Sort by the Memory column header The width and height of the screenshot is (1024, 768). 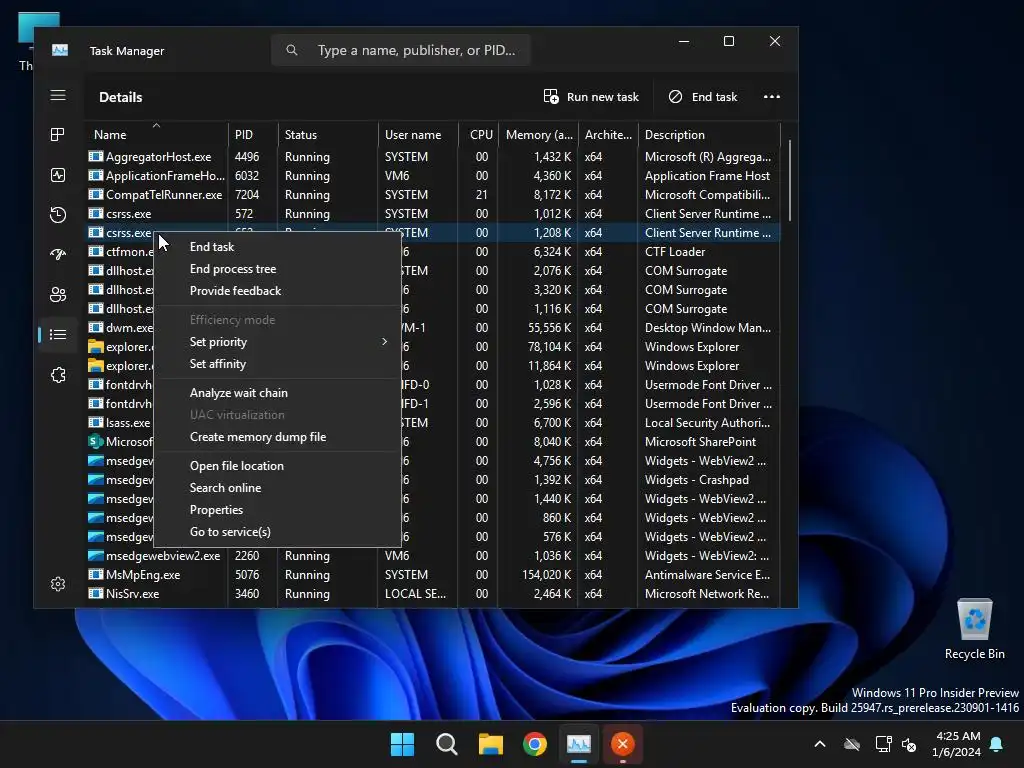click(x=538, y=135)
